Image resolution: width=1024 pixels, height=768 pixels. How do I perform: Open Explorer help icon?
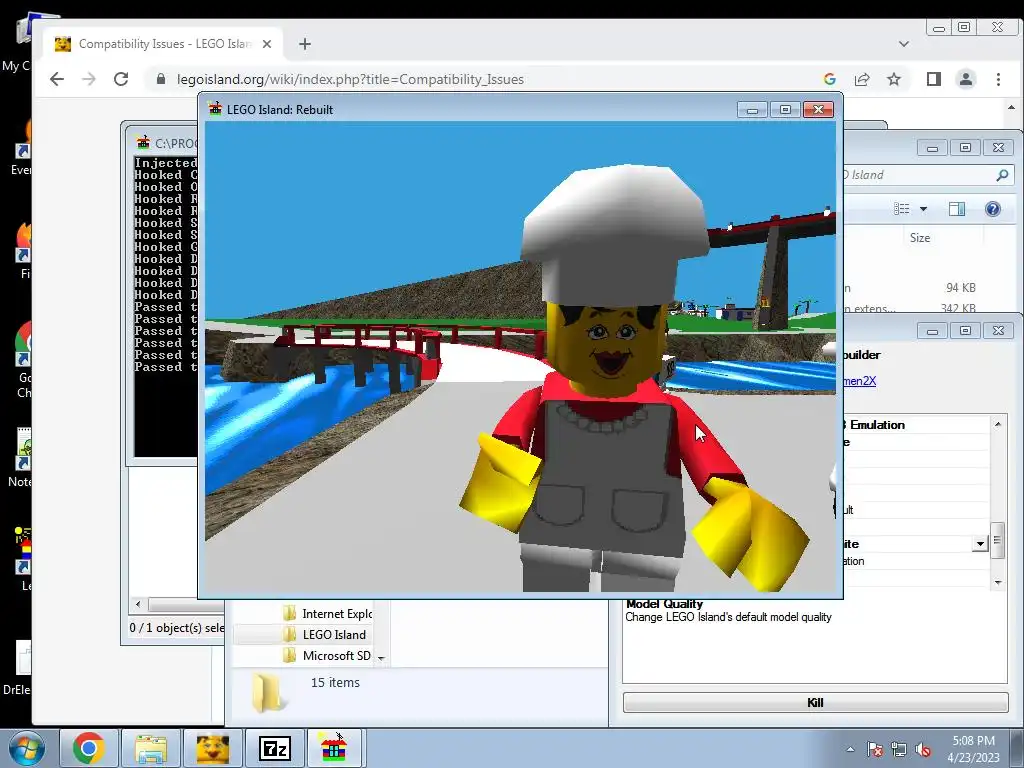pos(992,209)
